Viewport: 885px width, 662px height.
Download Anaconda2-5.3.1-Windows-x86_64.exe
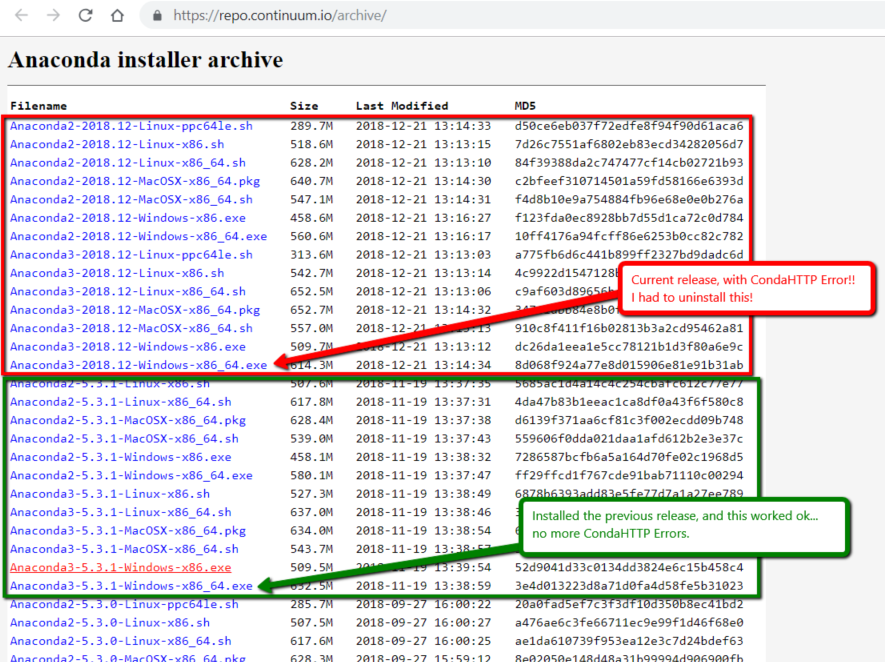tap(131, 475)
